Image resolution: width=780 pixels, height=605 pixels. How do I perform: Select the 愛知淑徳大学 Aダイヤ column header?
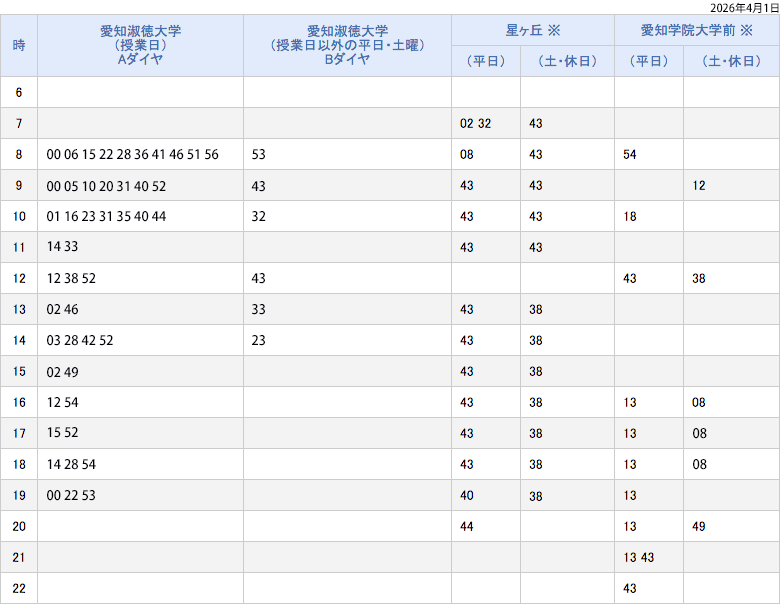coord(140,46)
